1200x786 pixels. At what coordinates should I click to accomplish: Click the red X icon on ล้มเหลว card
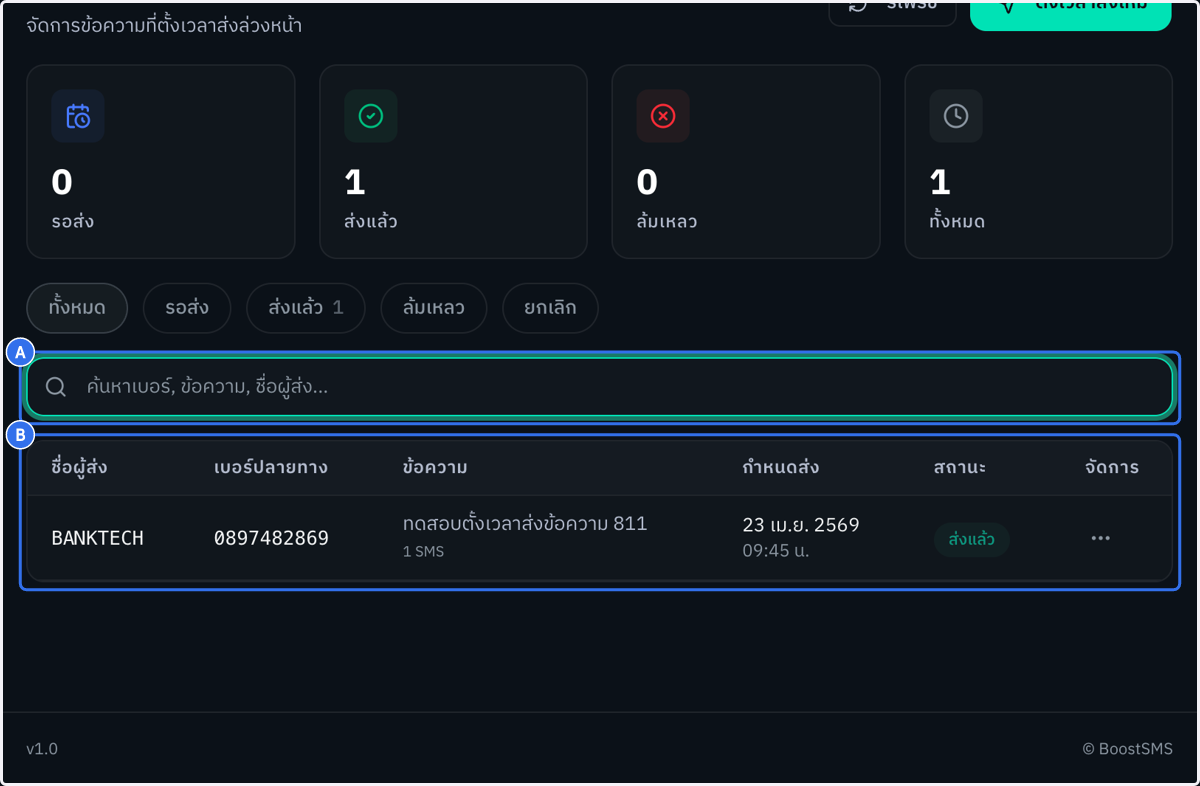[663, 116]
